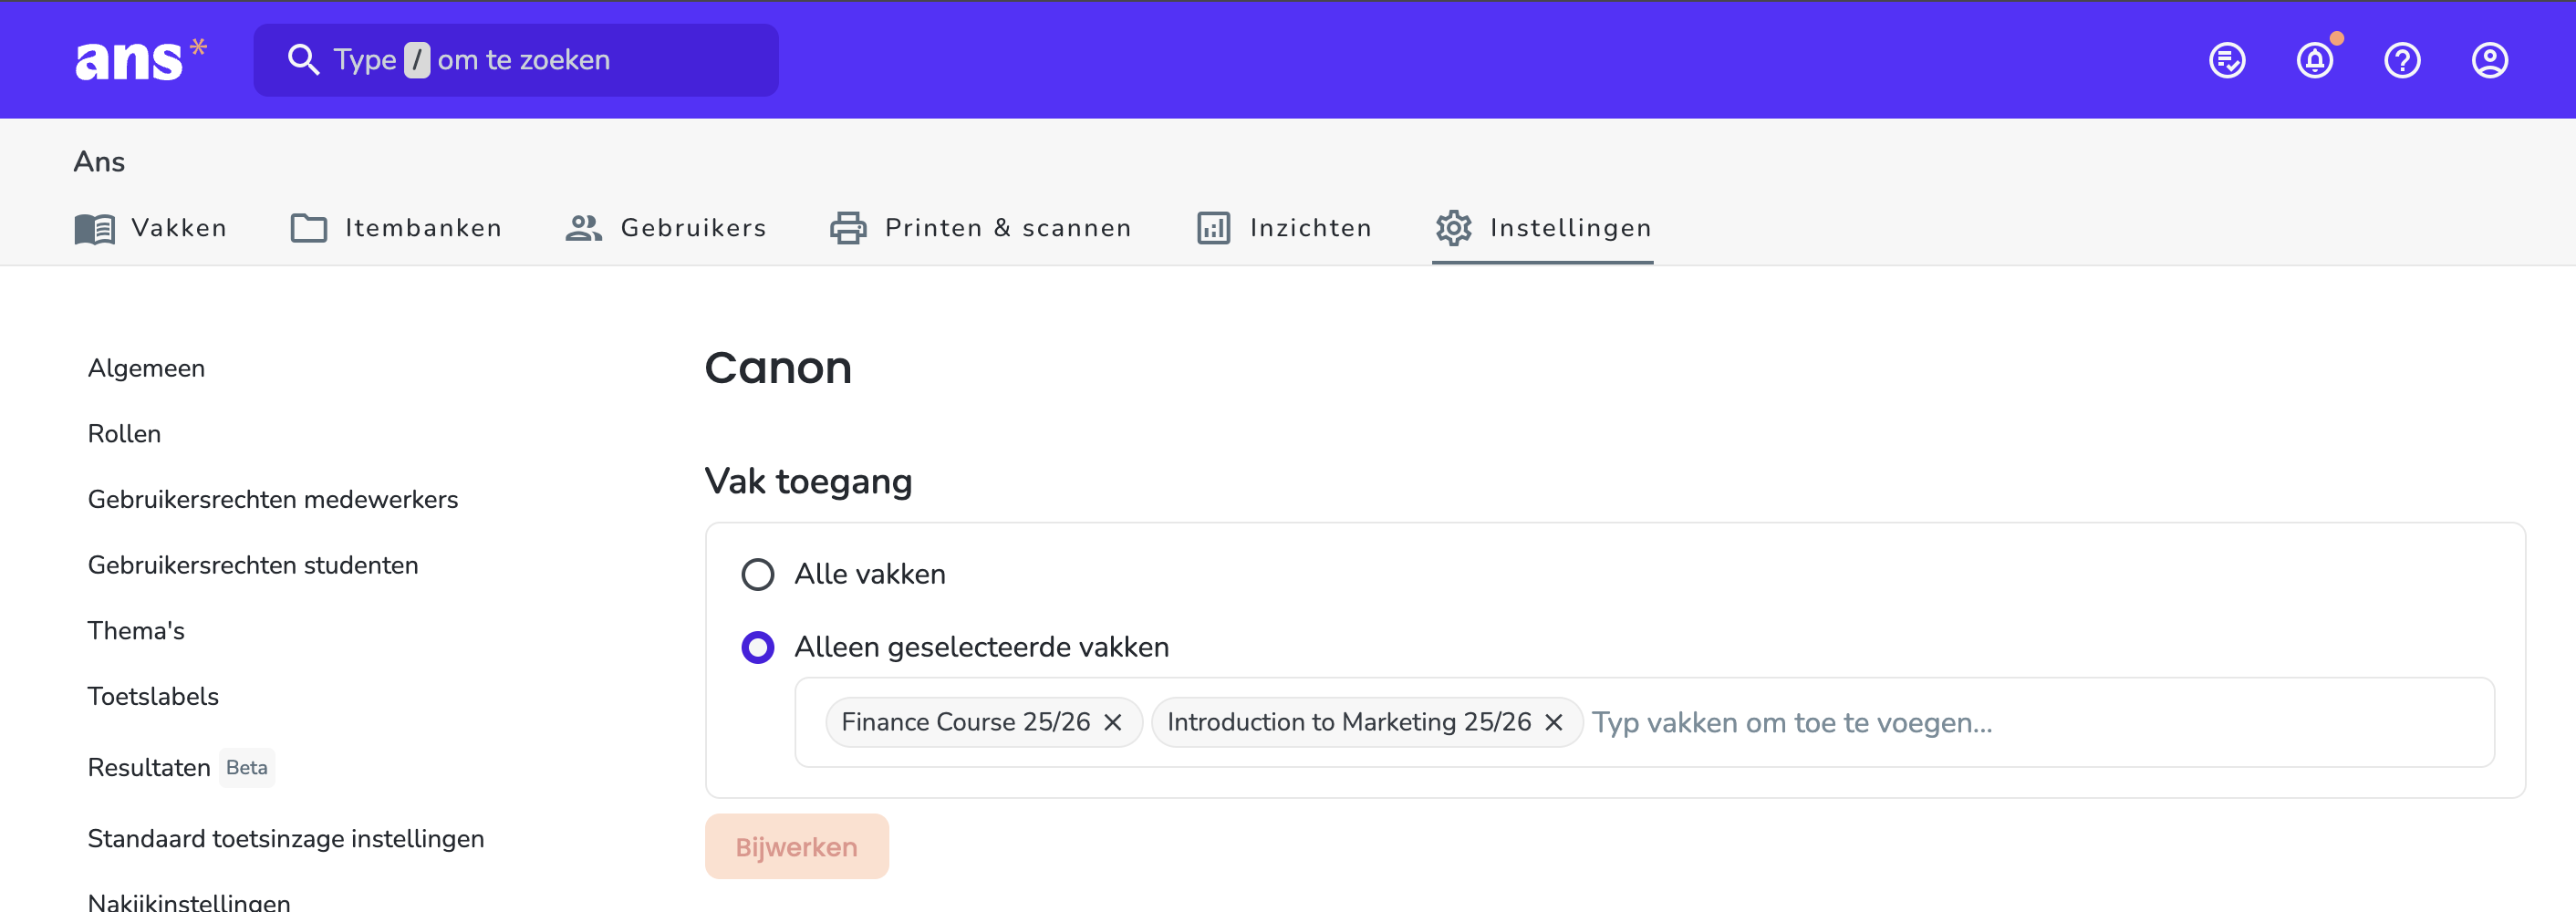Open Toetslabels in sidebar
The height and width of the screenshot is (912, 2576).
point(153,697)
